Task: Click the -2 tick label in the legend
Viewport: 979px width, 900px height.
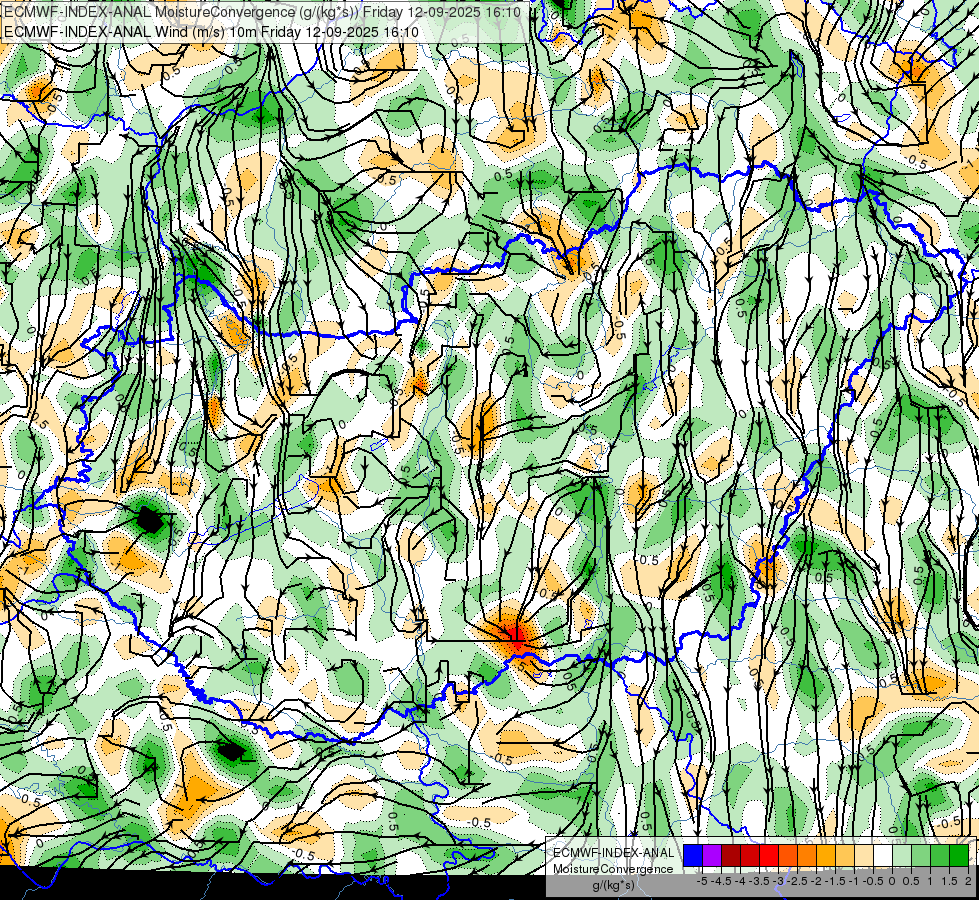Action: (816, 881)
